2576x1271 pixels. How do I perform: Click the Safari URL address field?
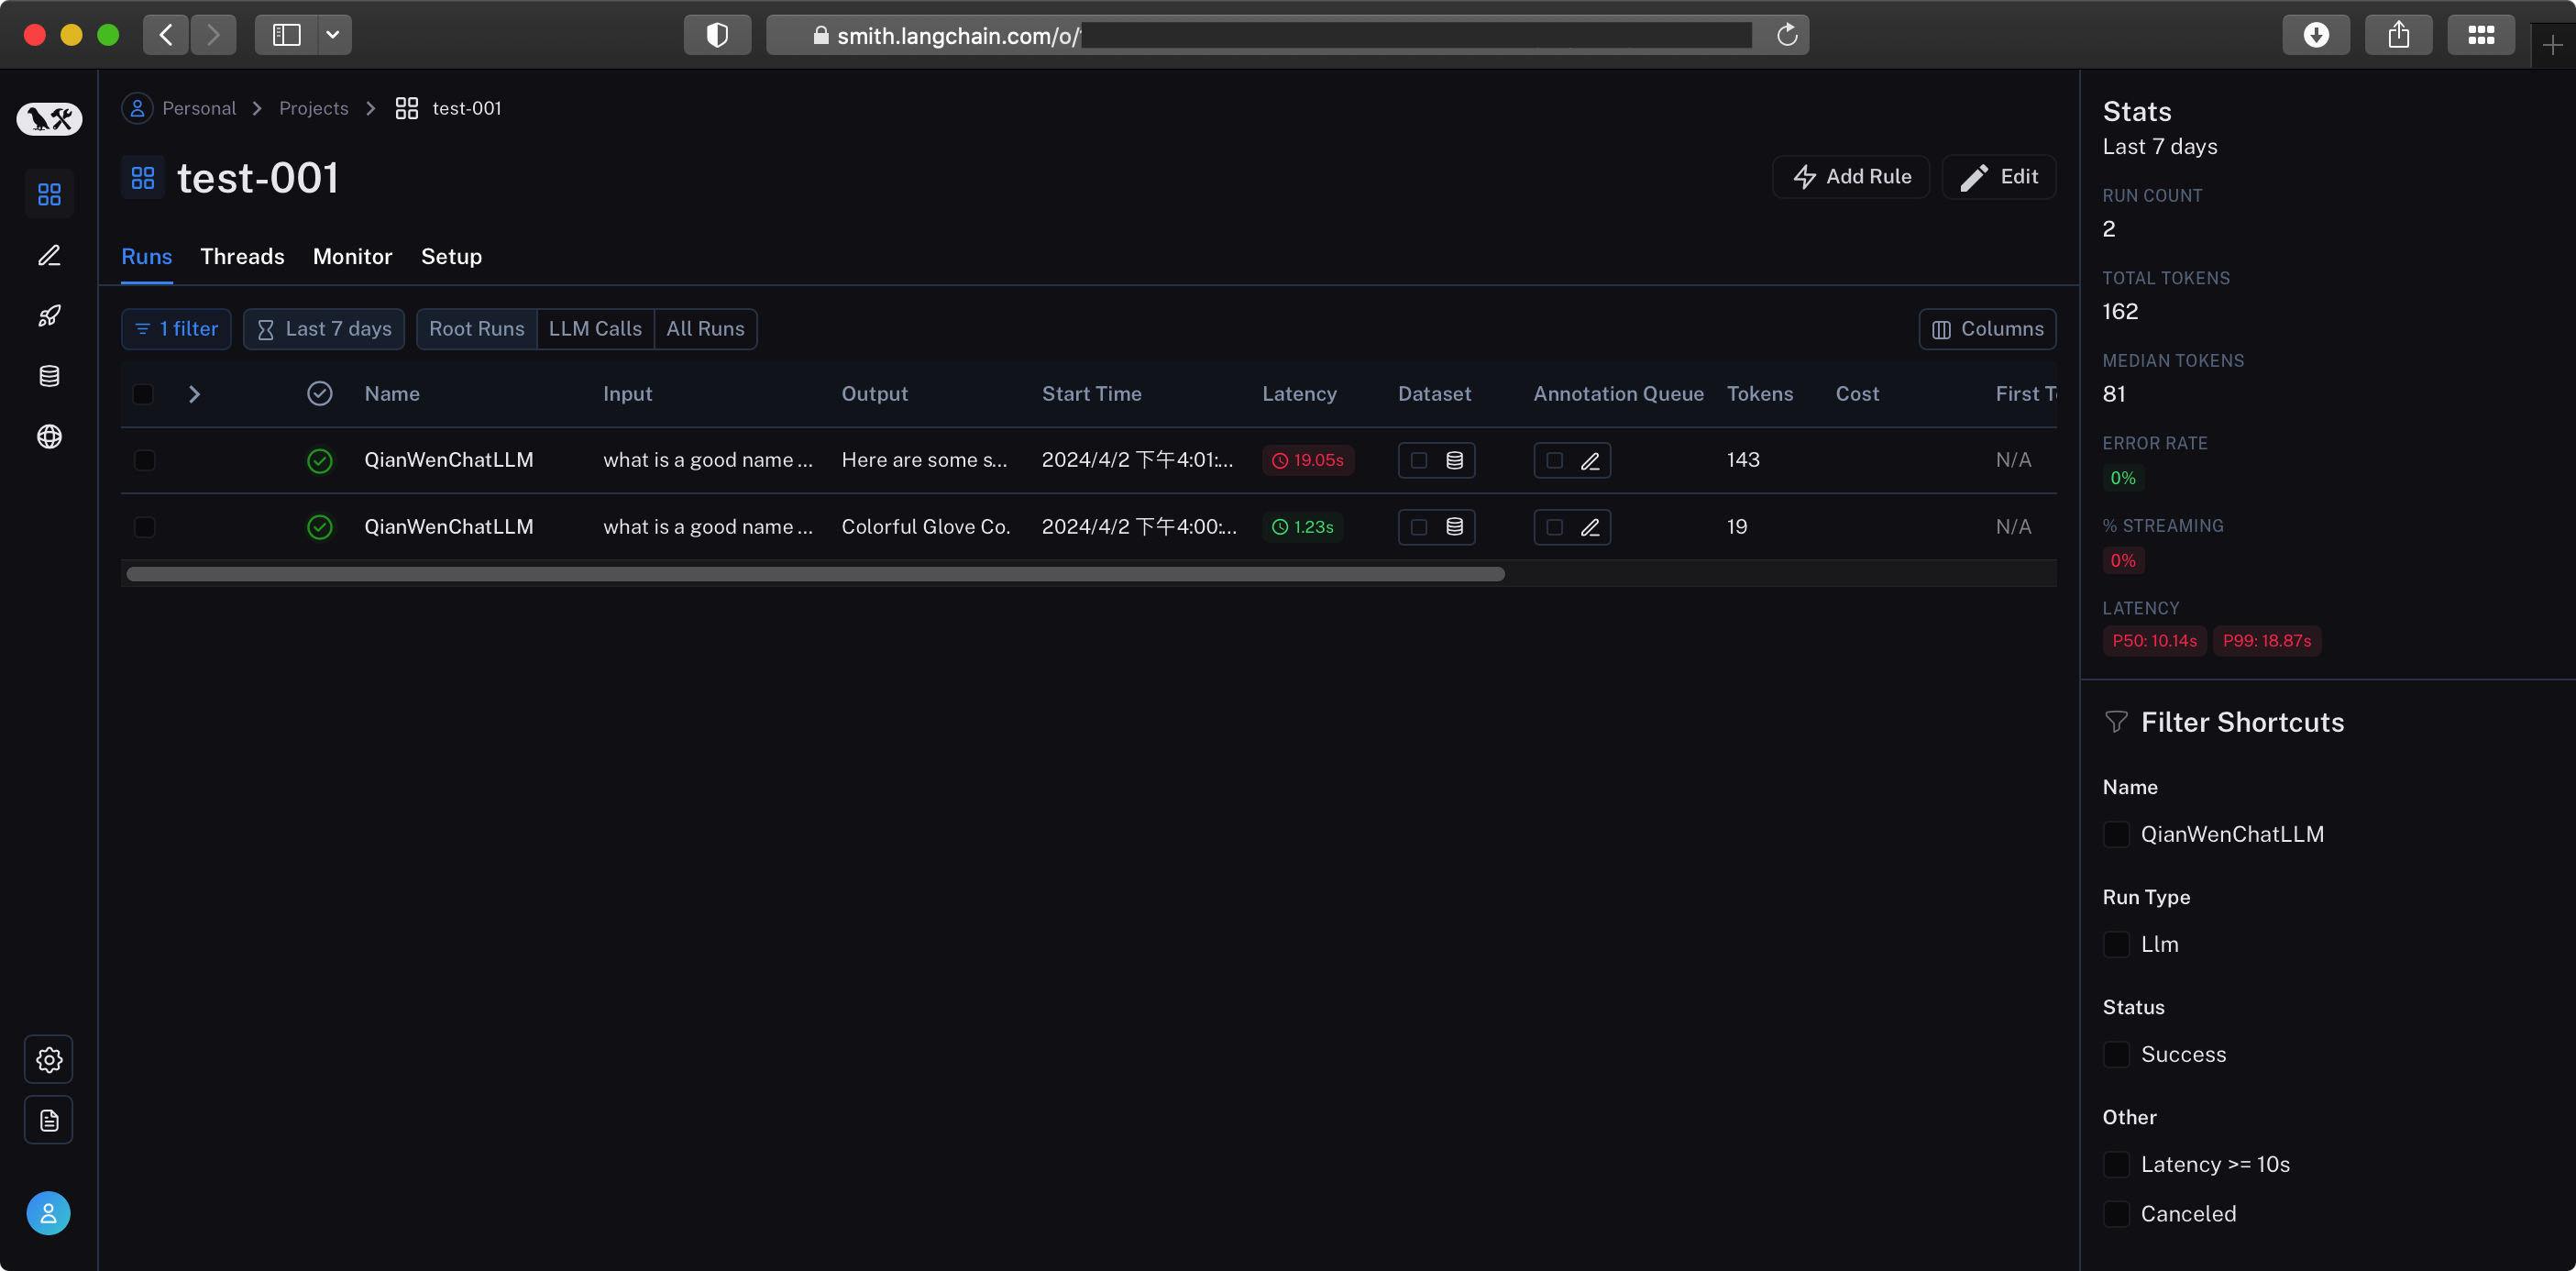point(1290,35)
